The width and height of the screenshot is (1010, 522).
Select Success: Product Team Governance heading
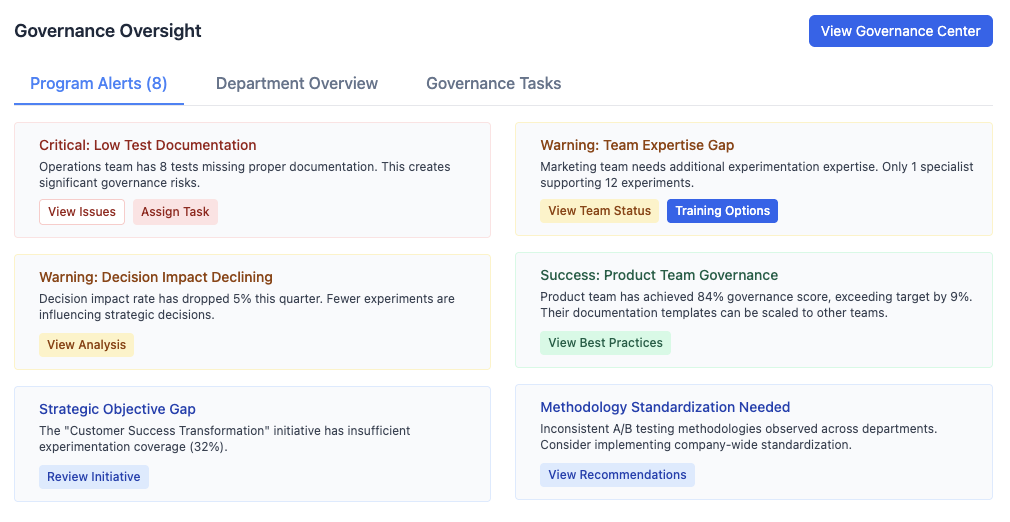[x=659, y=275]
